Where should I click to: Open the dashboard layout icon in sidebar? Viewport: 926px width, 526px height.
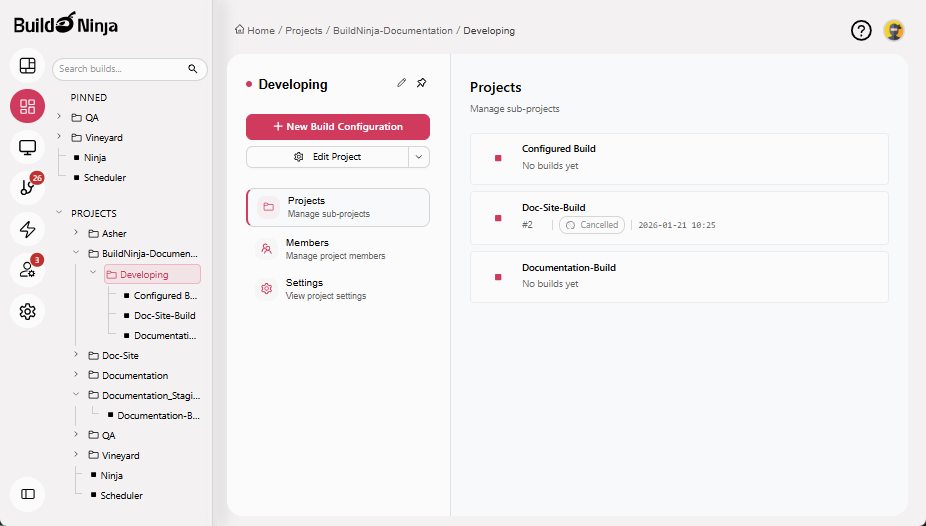pos(28,66)
